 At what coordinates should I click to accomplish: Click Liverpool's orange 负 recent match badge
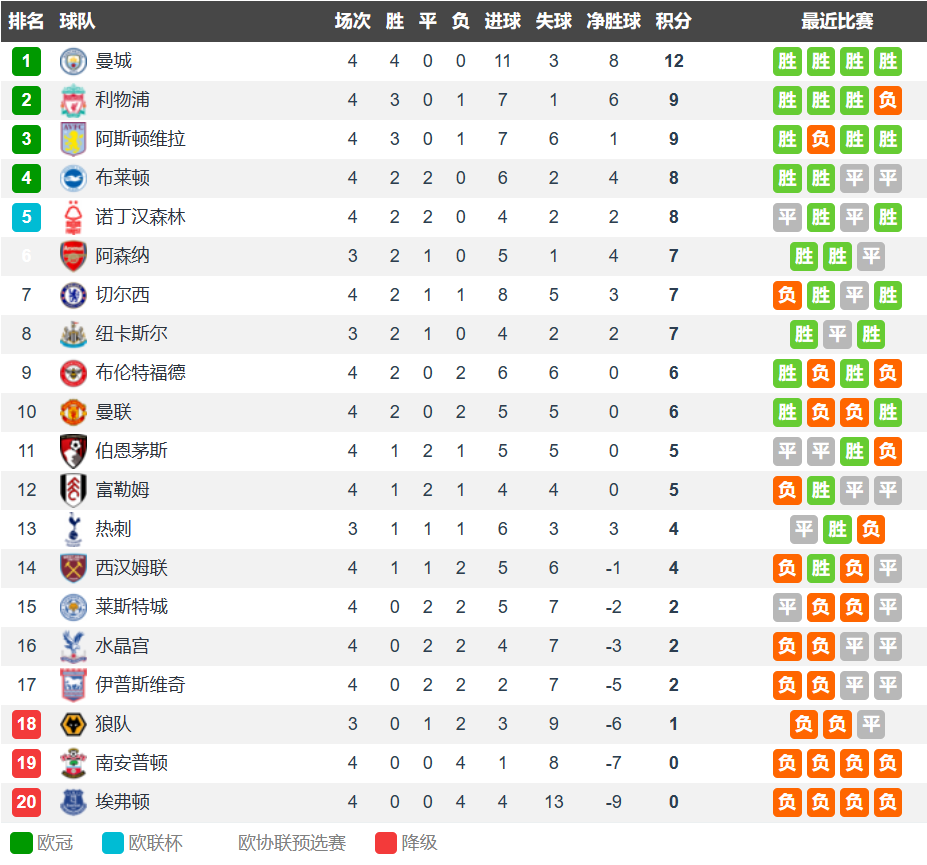point(887,100)
